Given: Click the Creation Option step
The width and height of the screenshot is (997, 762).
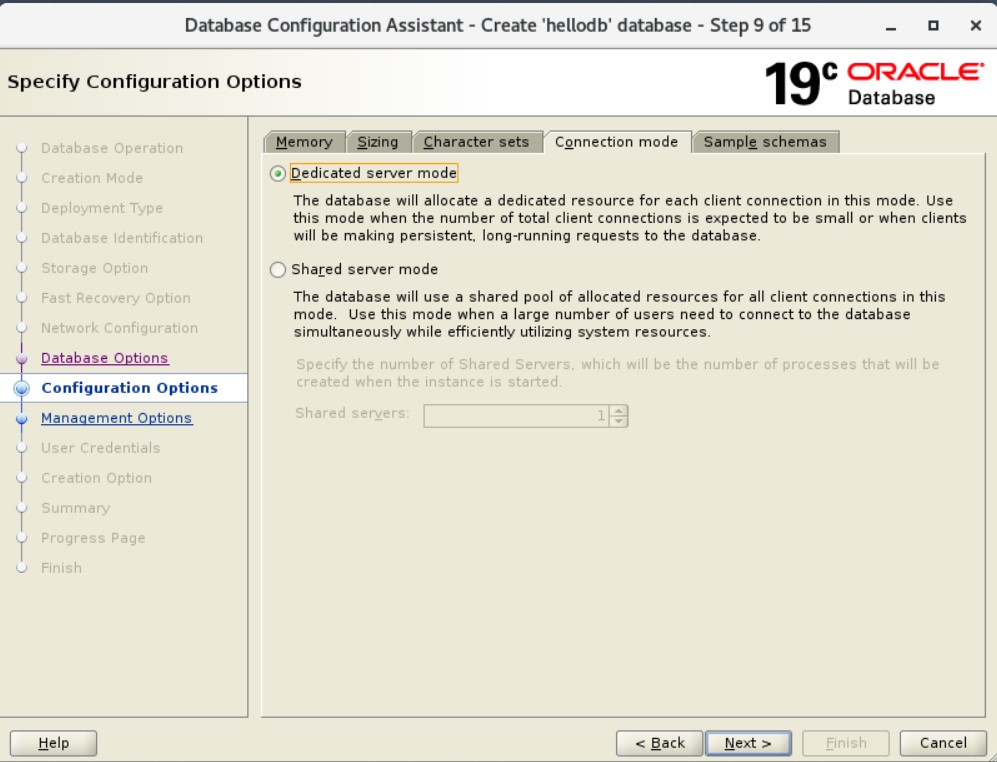Looking at the screenshot, I should point(97,478).
